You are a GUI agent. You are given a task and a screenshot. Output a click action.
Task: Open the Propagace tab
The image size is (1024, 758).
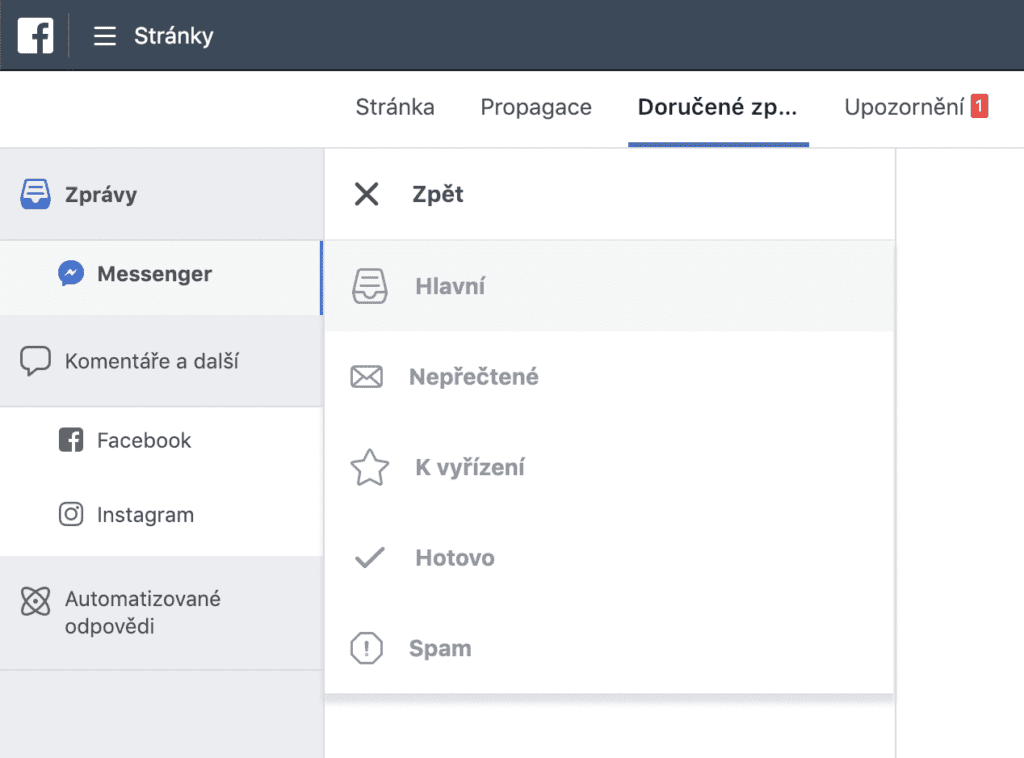click(536, 107)
